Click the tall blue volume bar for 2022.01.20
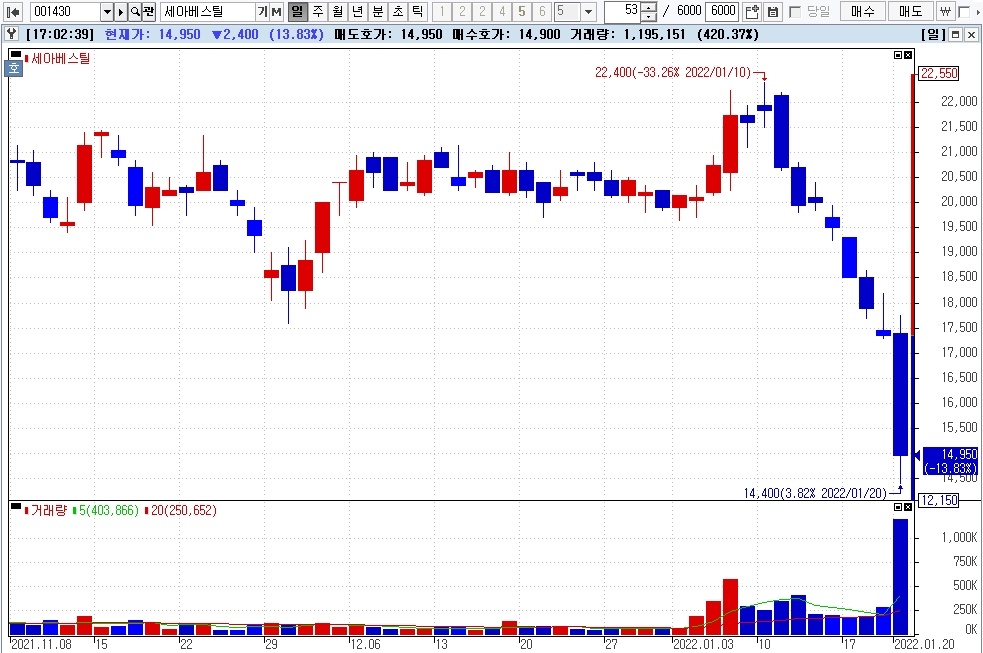The image size is (983, 653). coord(900,577)
